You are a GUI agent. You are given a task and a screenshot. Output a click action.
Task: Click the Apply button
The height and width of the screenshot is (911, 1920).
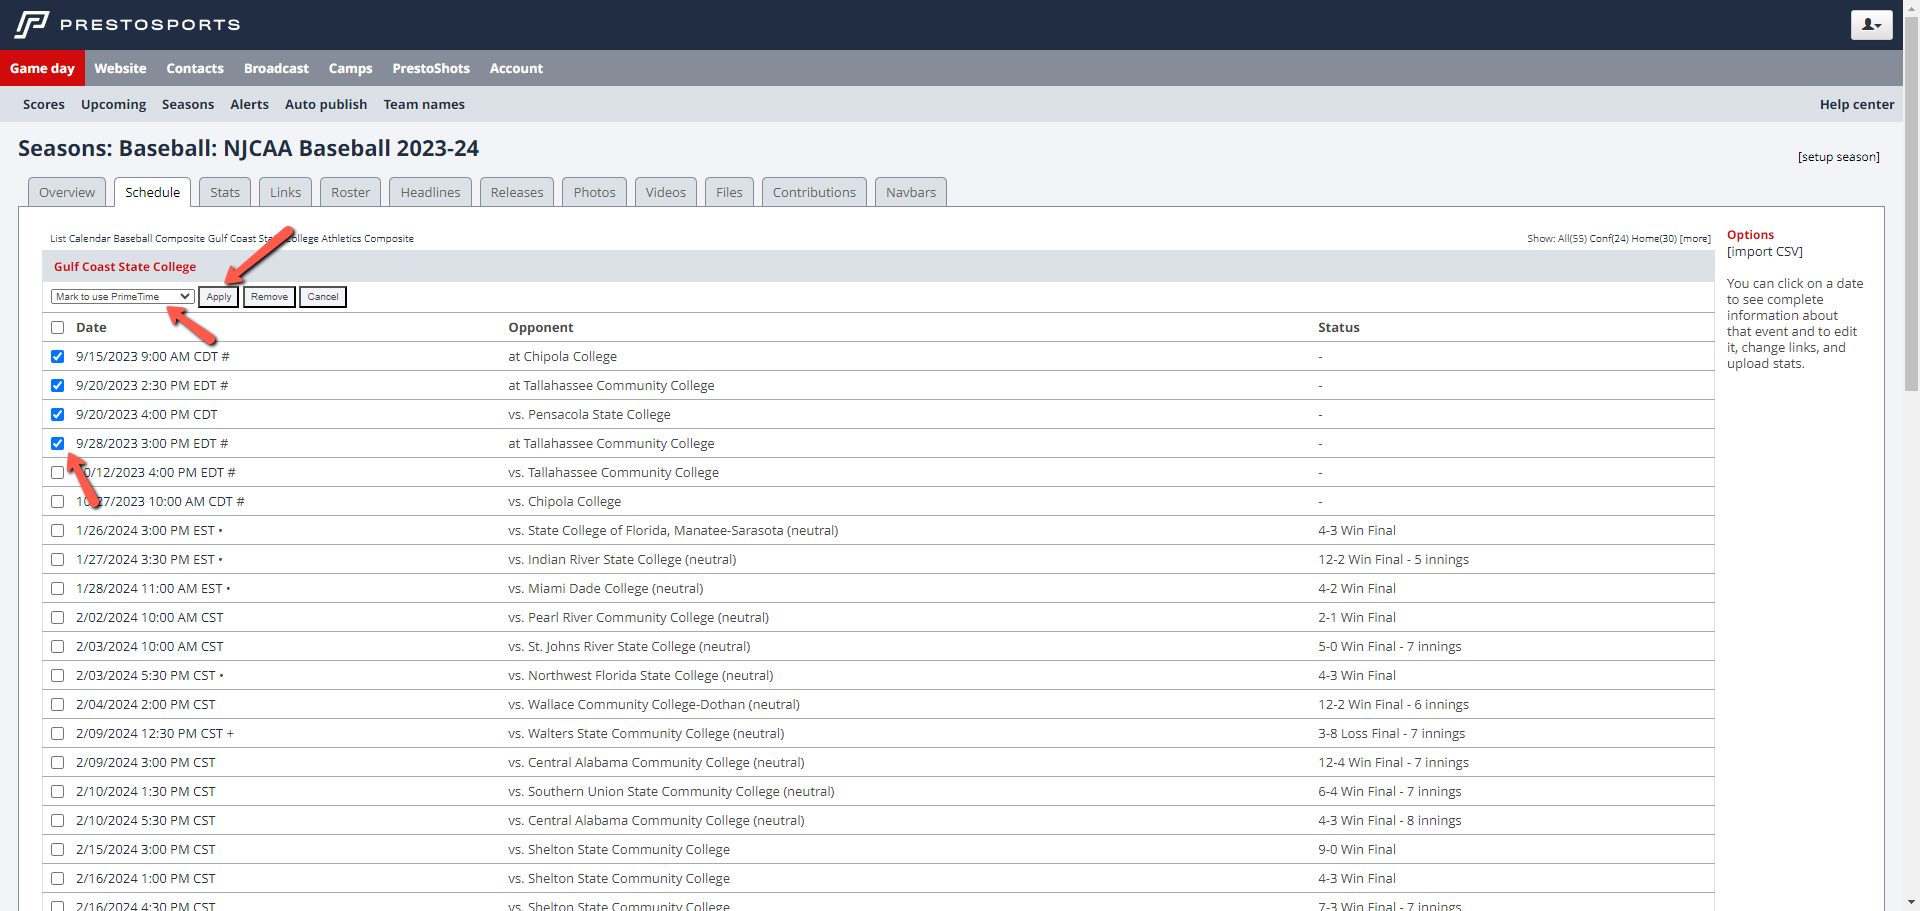click(218, 297)
